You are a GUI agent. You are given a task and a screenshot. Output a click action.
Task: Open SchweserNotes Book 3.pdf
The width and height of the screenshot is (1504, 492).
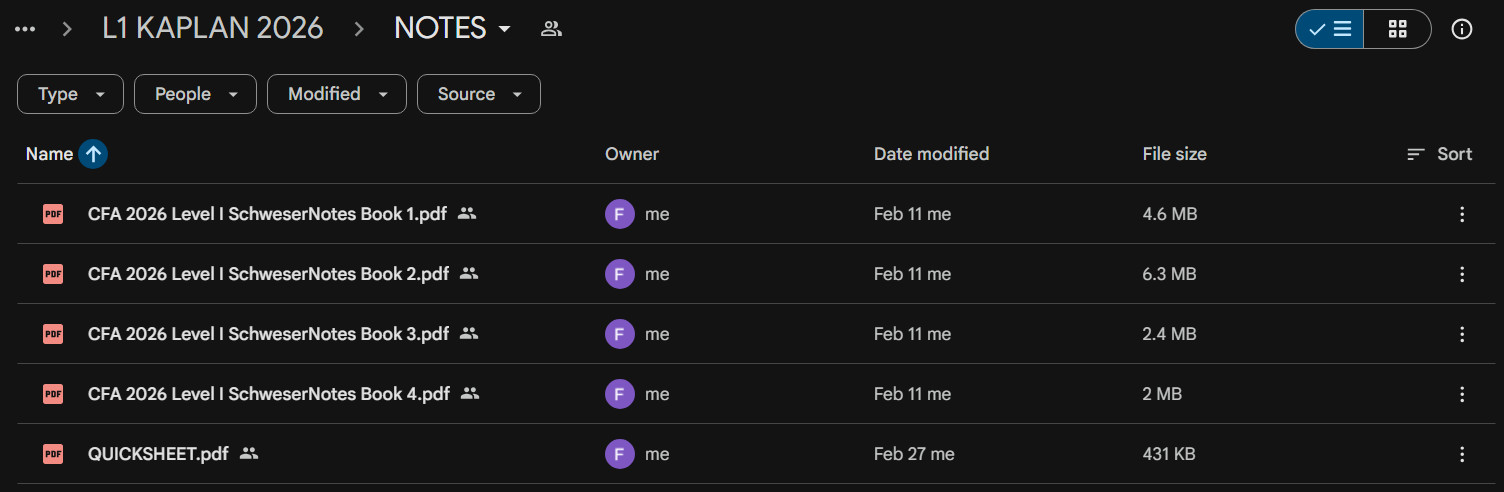[269, 334]
